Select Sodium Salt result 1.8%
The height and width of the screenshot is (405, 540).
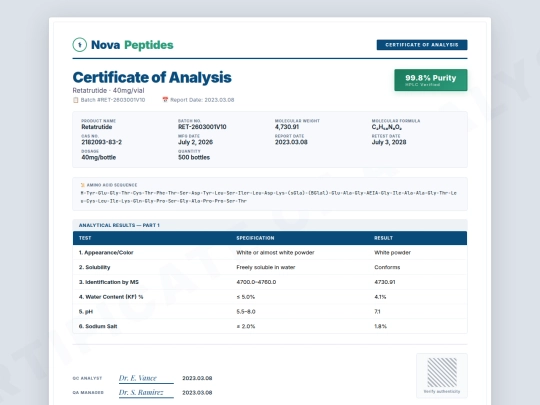coord(381,326)
